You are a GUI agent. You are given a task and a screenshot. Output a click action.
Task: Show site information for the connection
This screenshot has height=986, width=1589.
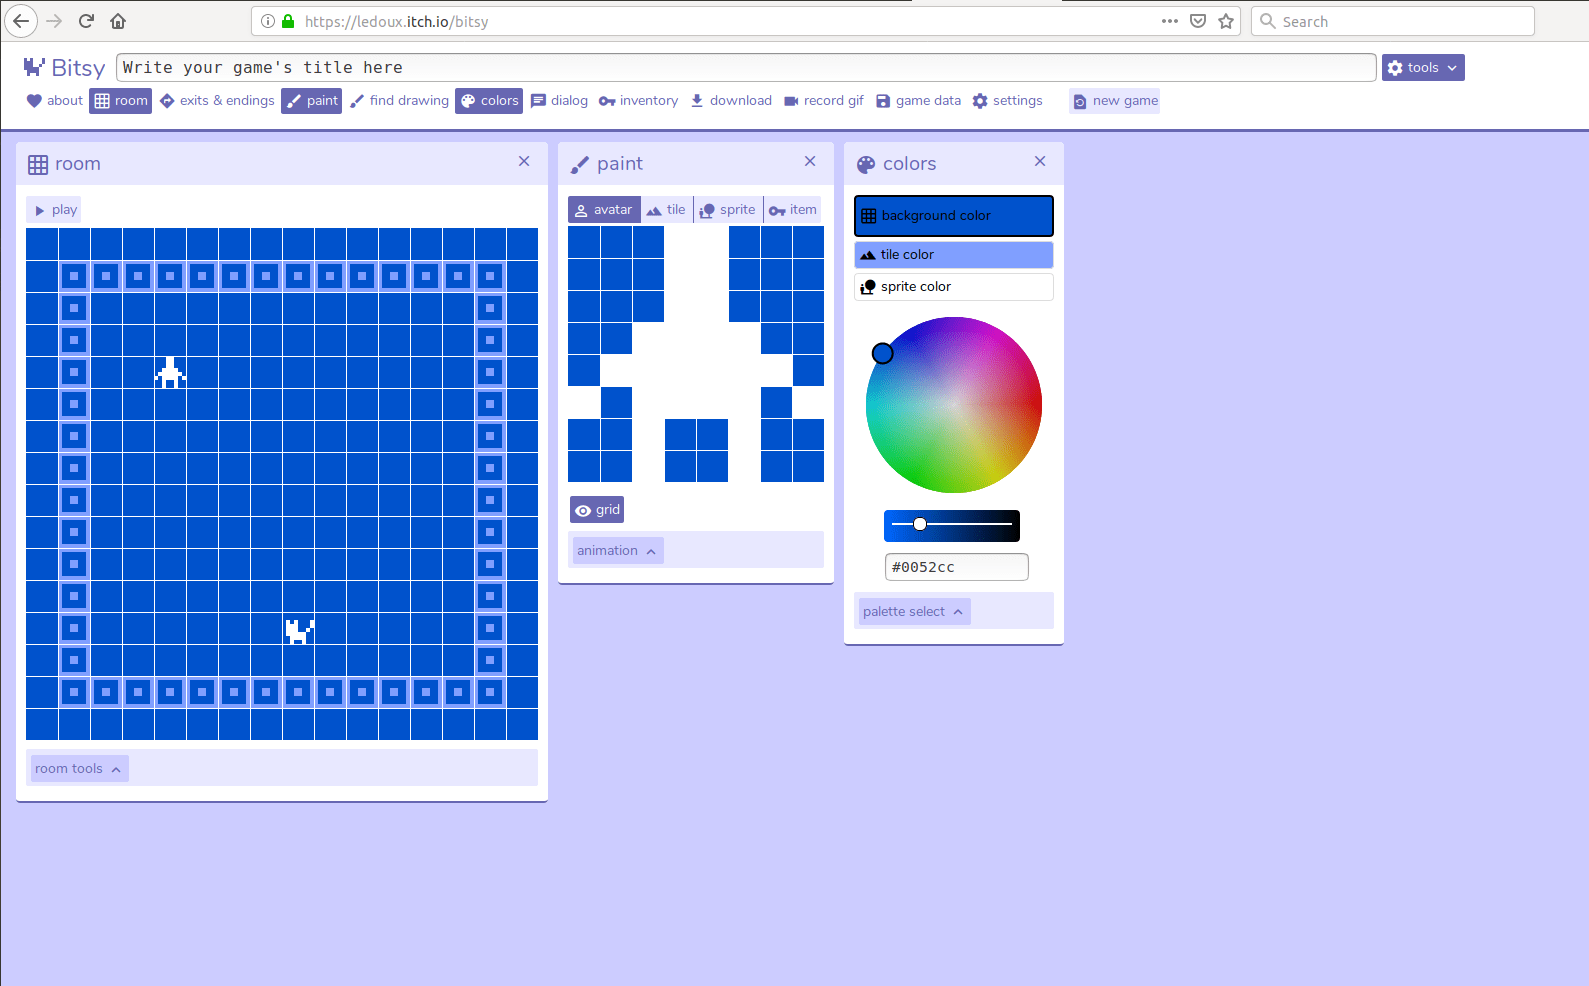[x=268, y=21]
